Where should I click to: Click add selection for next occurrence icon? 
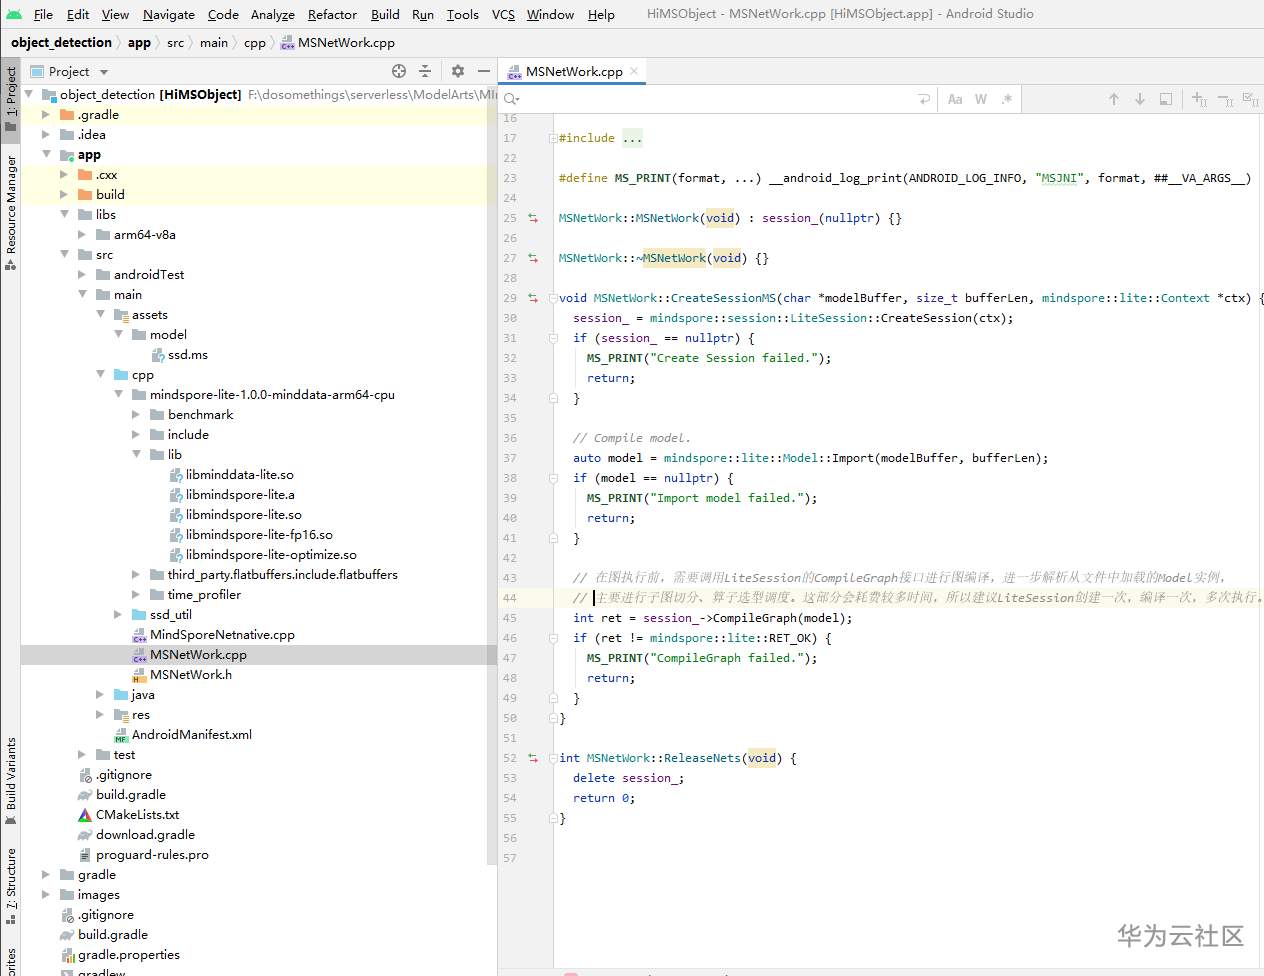pos(1199,99)
